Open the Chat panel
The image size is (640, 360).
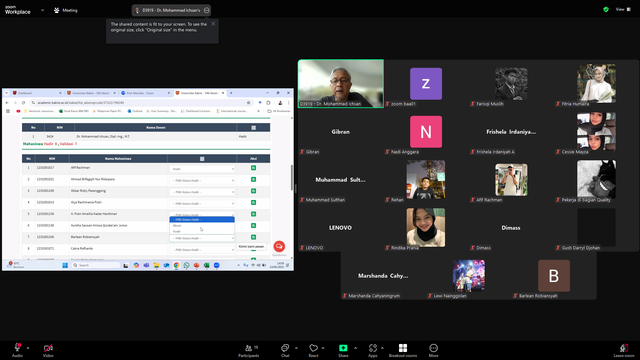tap(285, 350)
